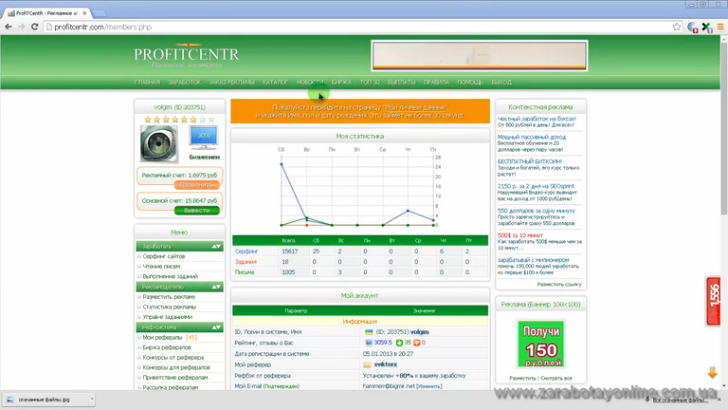Open ЗАРАБОТОК in top navigation
This screenshot has height=410, width=728.
click(x=184, y=82)
